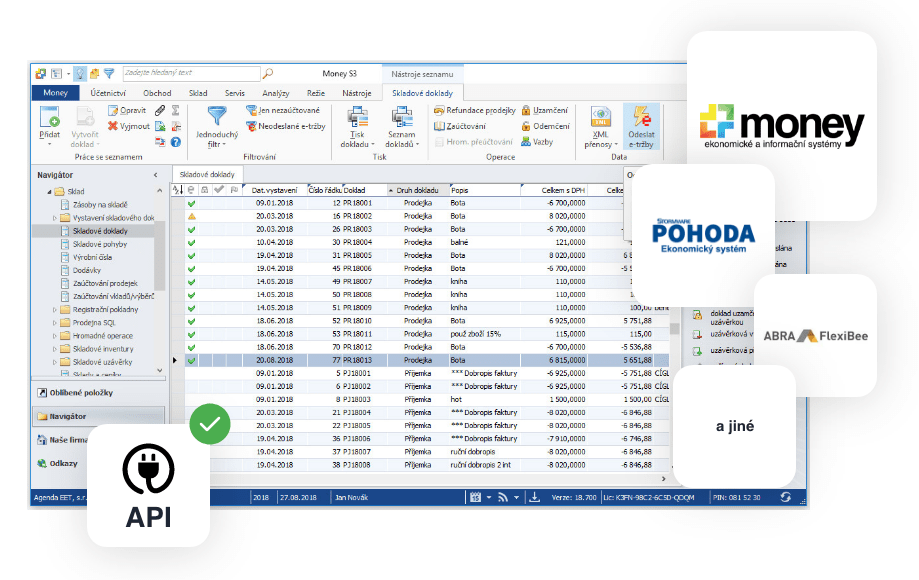Viewport: 919px width, 580px height.
Task: Click Uzamčení with the lock icon
Action: coord(544,110)
